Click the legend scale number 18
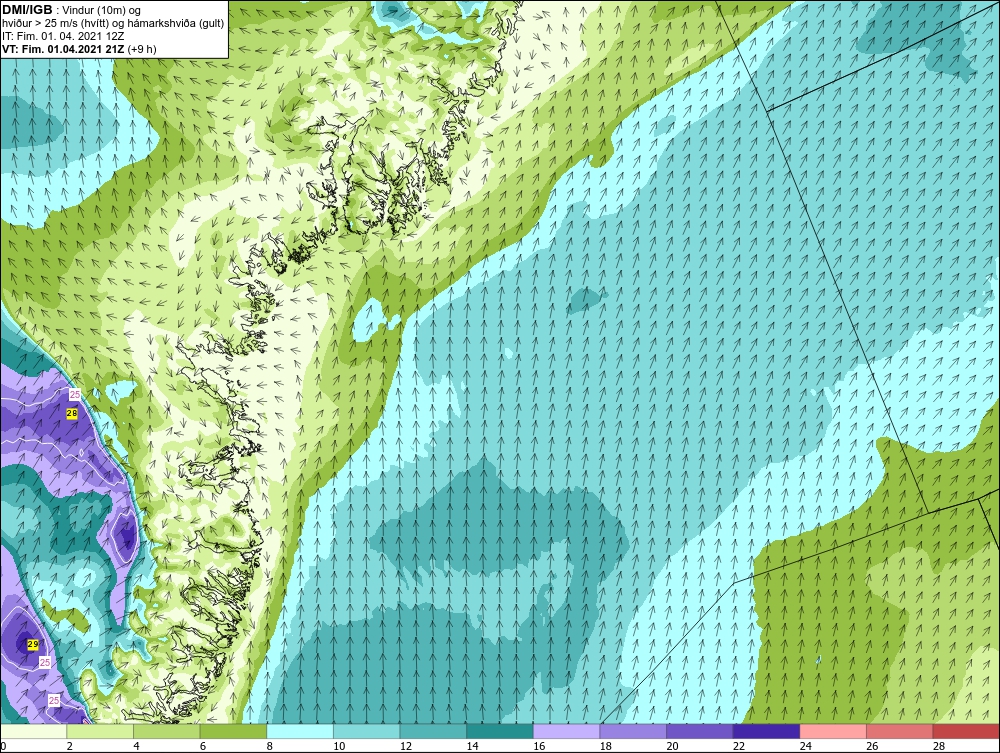Screen dimensions: 1000x753 [x=605, y=746]
